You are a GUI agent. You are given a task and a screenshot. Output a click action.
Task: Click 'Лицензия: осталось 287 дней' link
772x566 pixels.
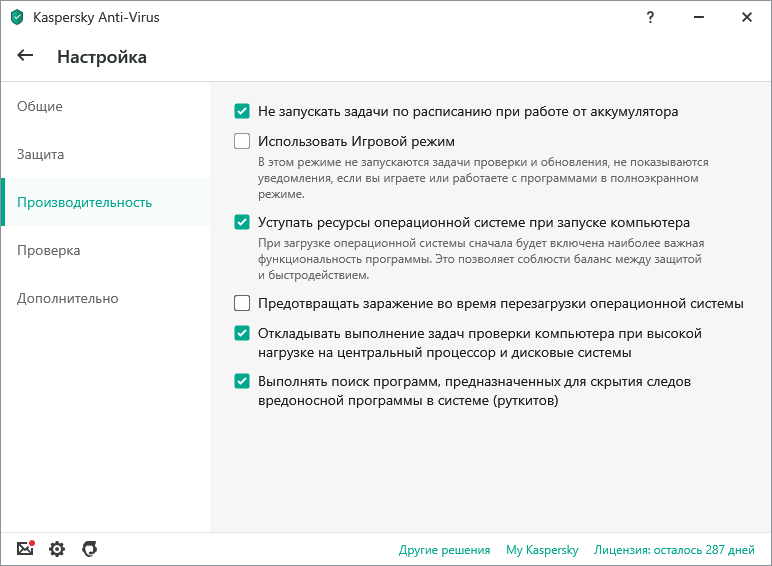point(674,550)
